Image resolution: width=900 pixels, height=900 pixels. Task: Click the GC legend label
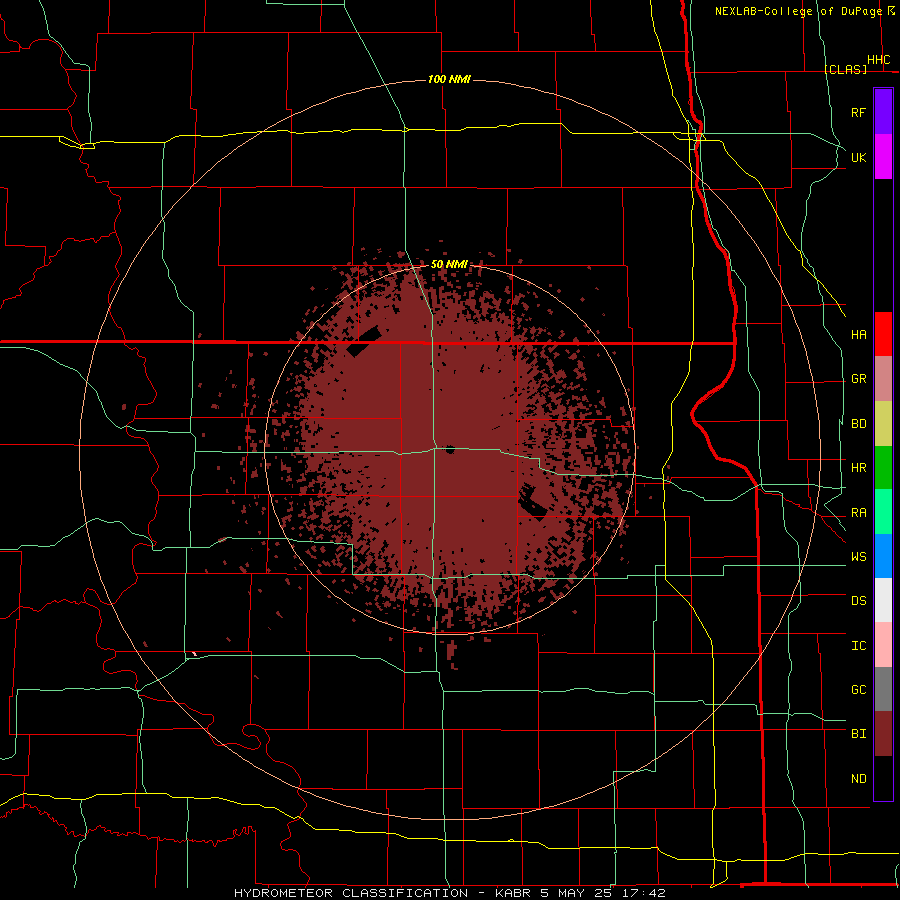click(859, 690)
